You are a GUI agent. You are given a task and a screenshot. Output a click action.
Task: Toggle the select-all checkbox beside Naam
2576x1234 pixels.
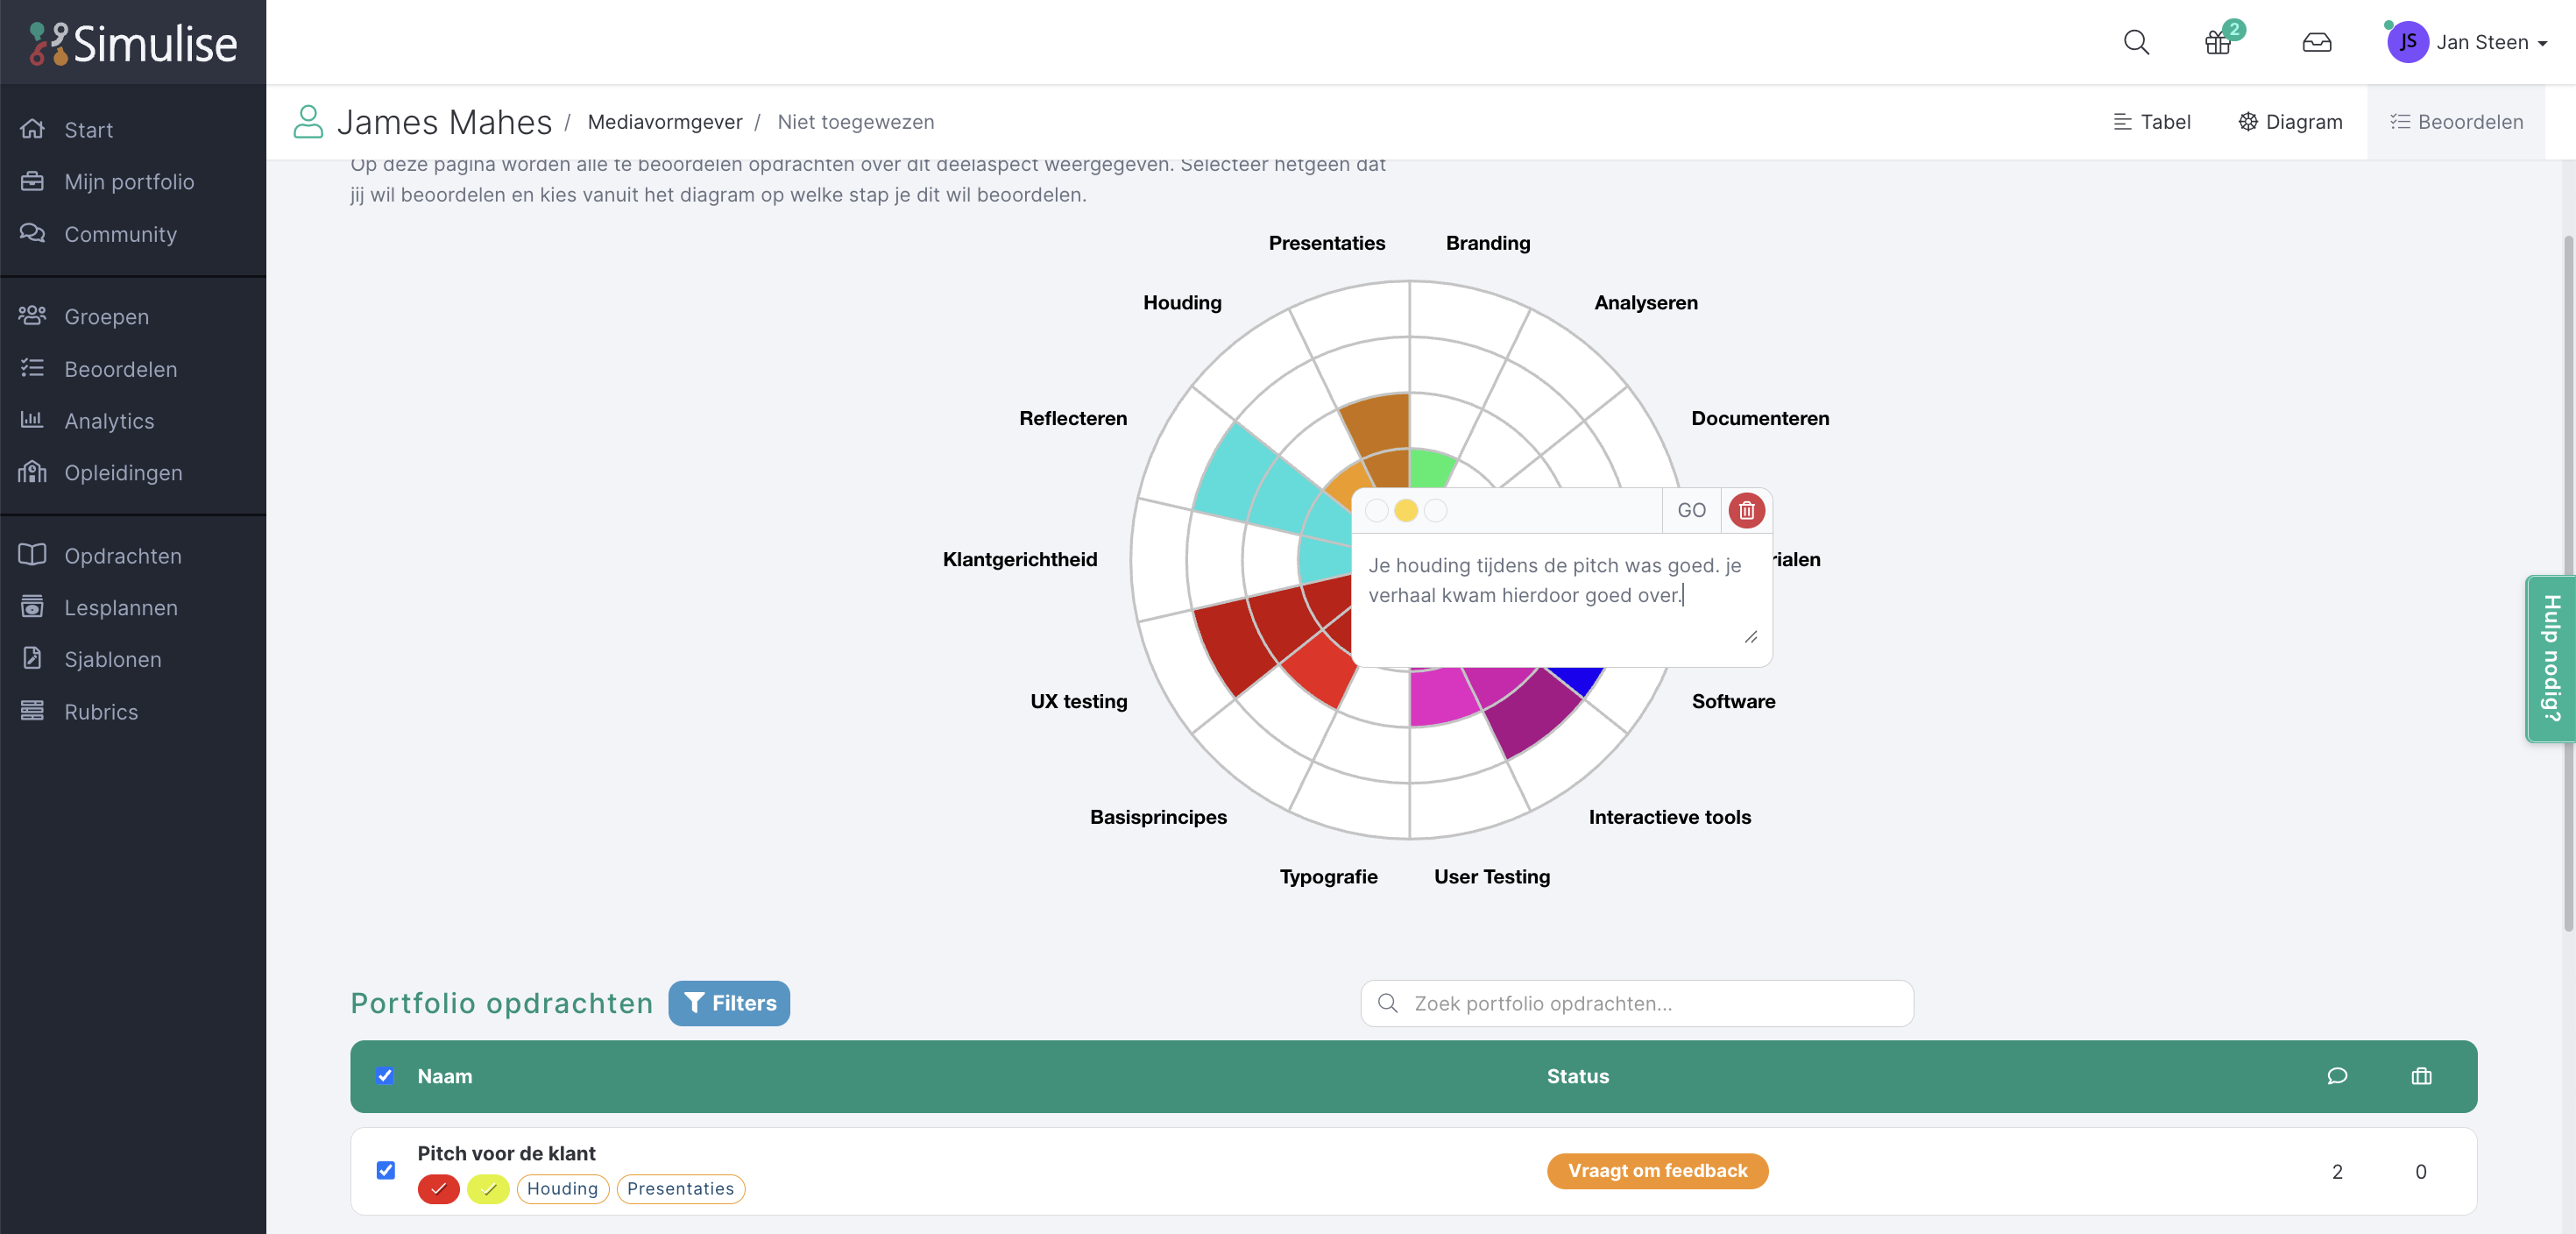385,1076
